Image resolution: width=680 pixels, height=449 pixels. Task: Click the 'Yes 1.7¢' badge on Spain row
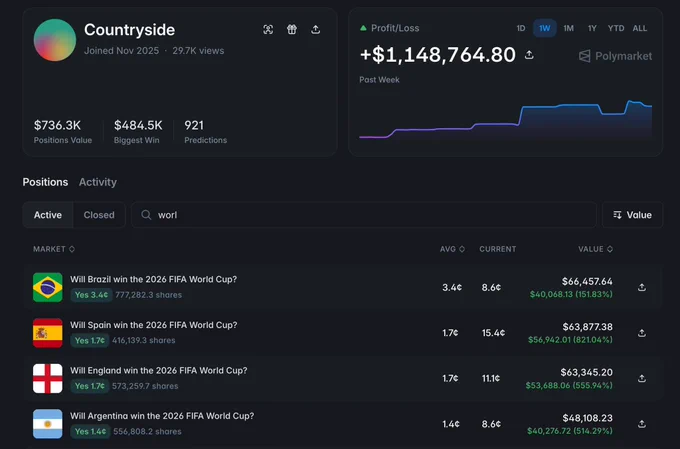click(90, 341)
